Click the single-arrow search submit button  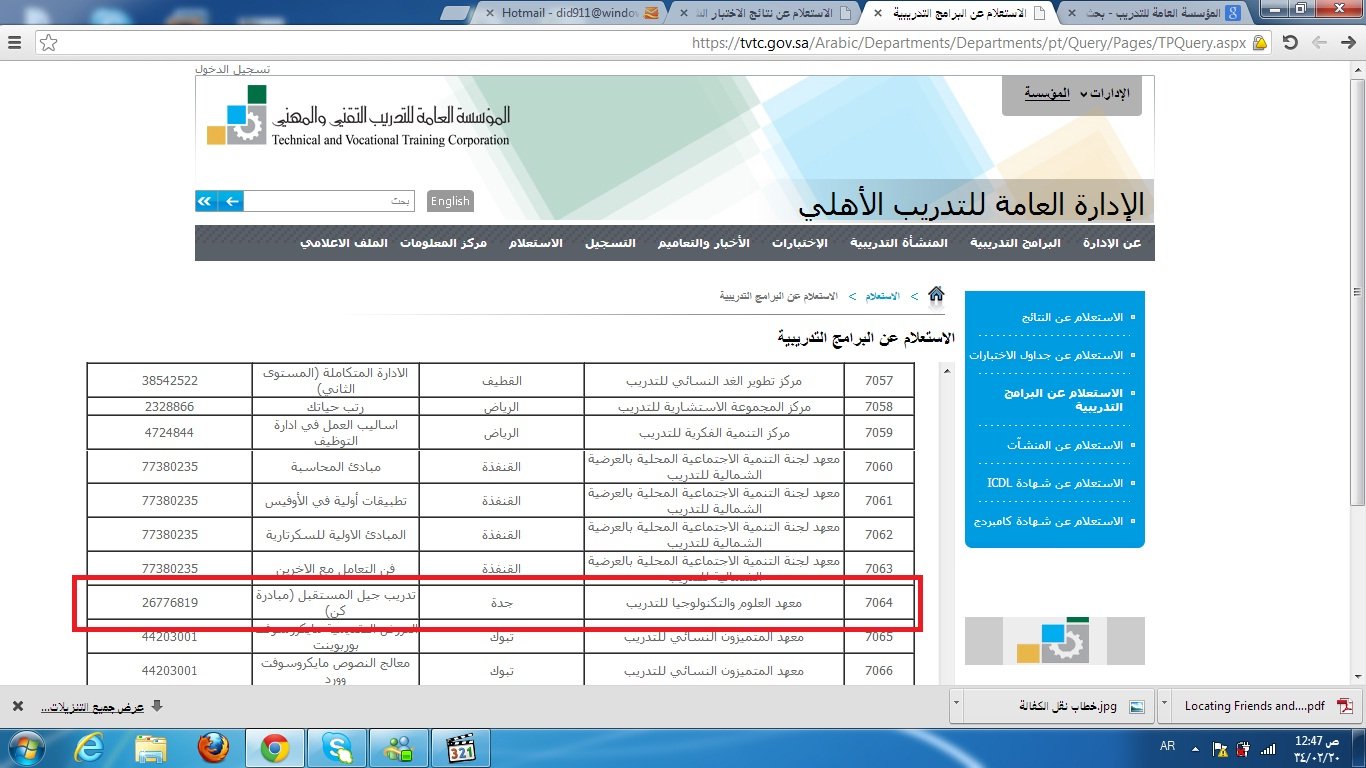pos(231,201)
